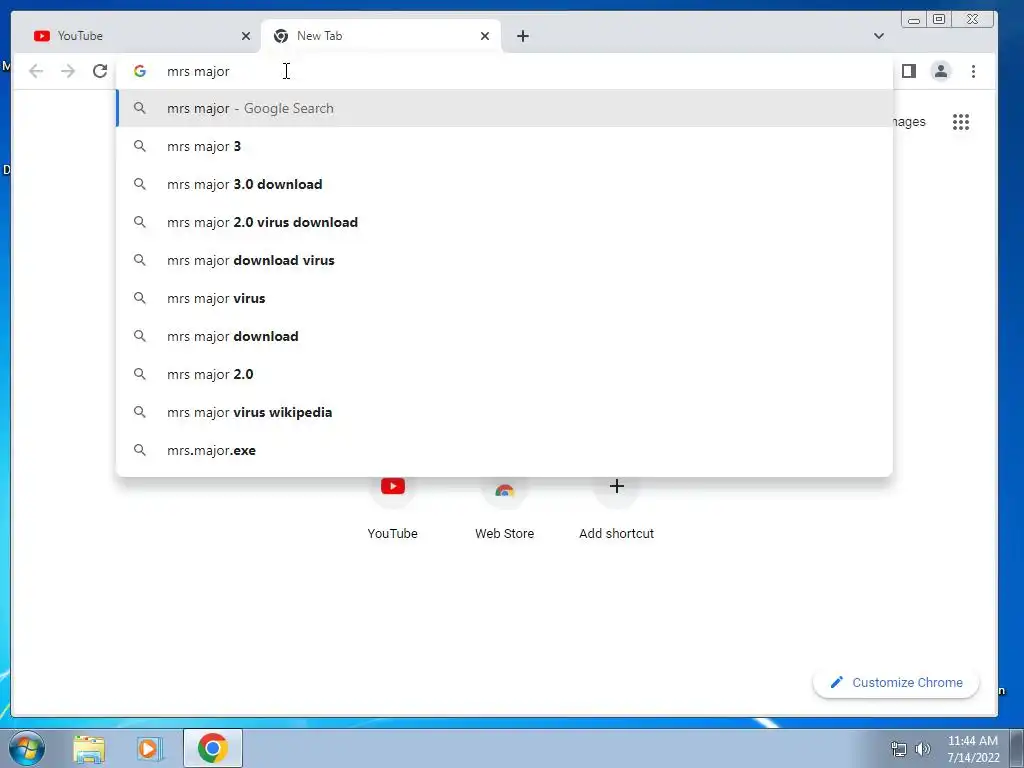This screenshot has width=1024, height=768.
Task: Choose 'mrs major virus wikipedia' suggestion
Action: point(504,412)
